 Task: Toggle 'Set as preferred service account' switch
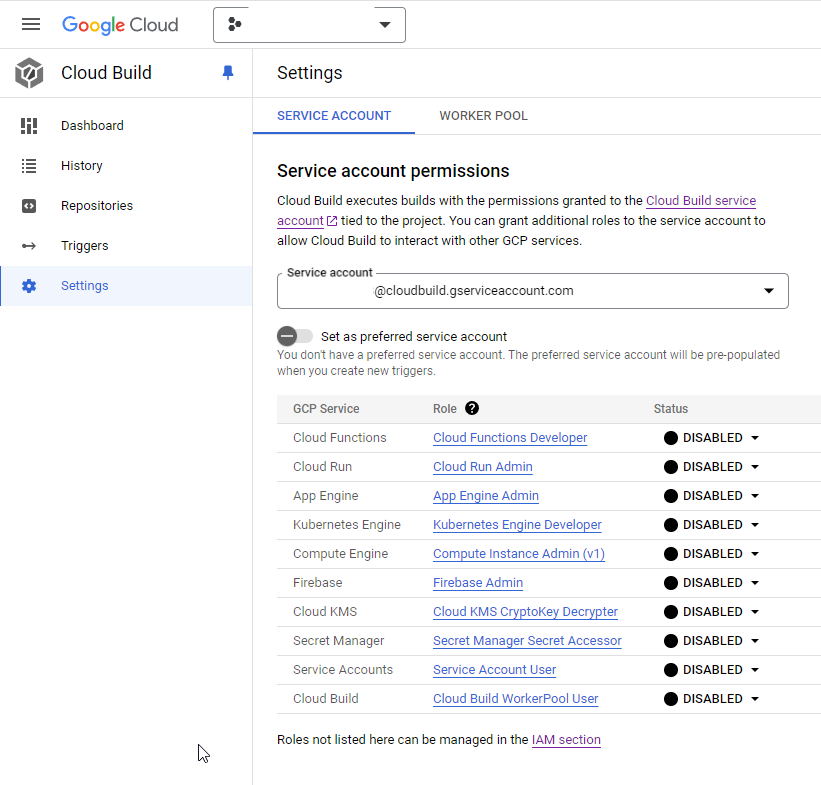click(x=295, y=336)
